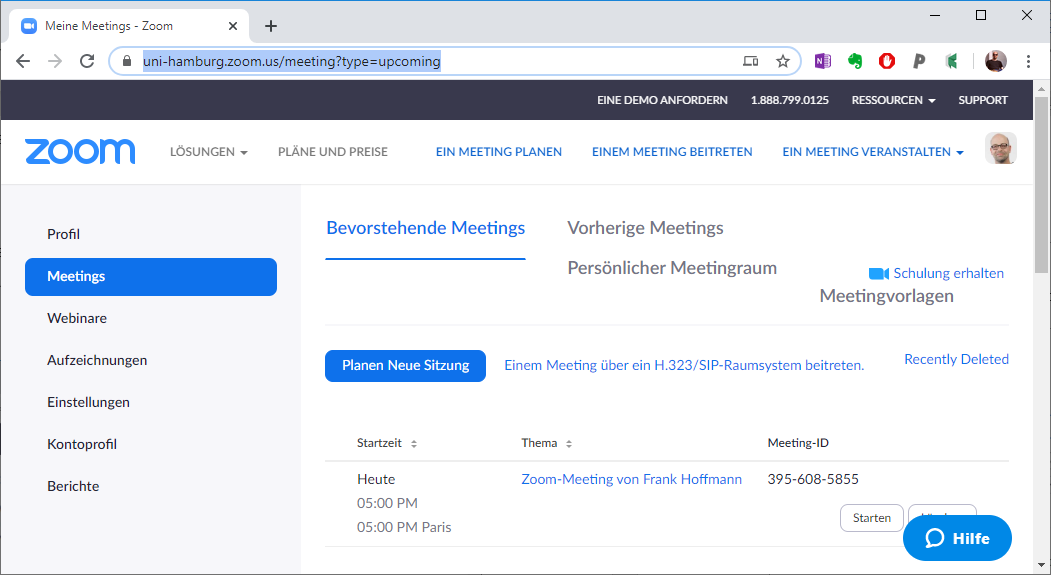Open H.323/SIP-Raumsystem beitreten link

click(684, 366)
